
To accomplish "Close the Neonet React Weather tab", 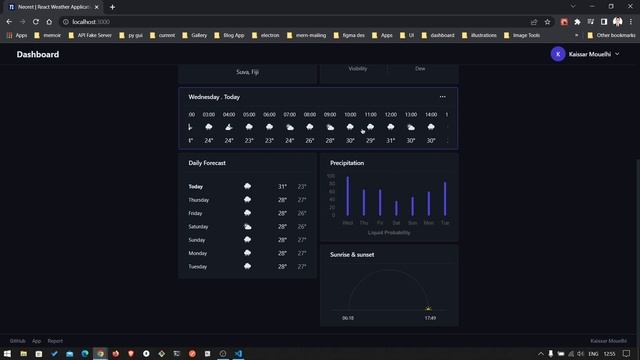I will click(x=97, y=7).
